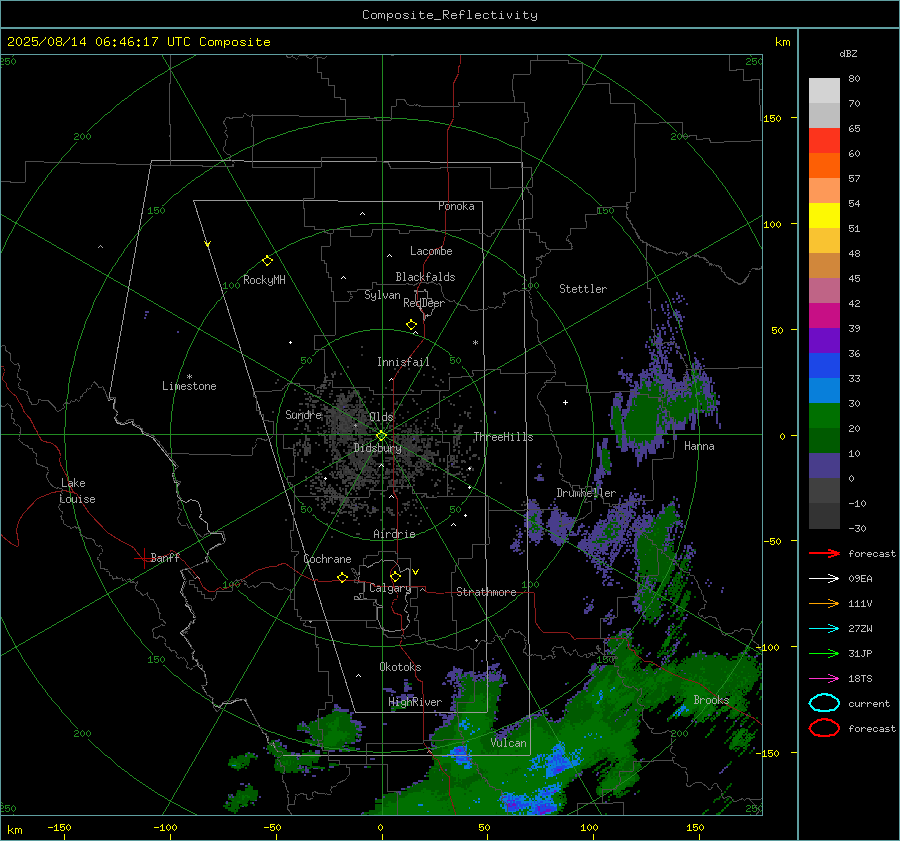The width and height of the screenshot is (900, 841).
Task: Click the Sylvan city label
Action: [x=382, y=295]
